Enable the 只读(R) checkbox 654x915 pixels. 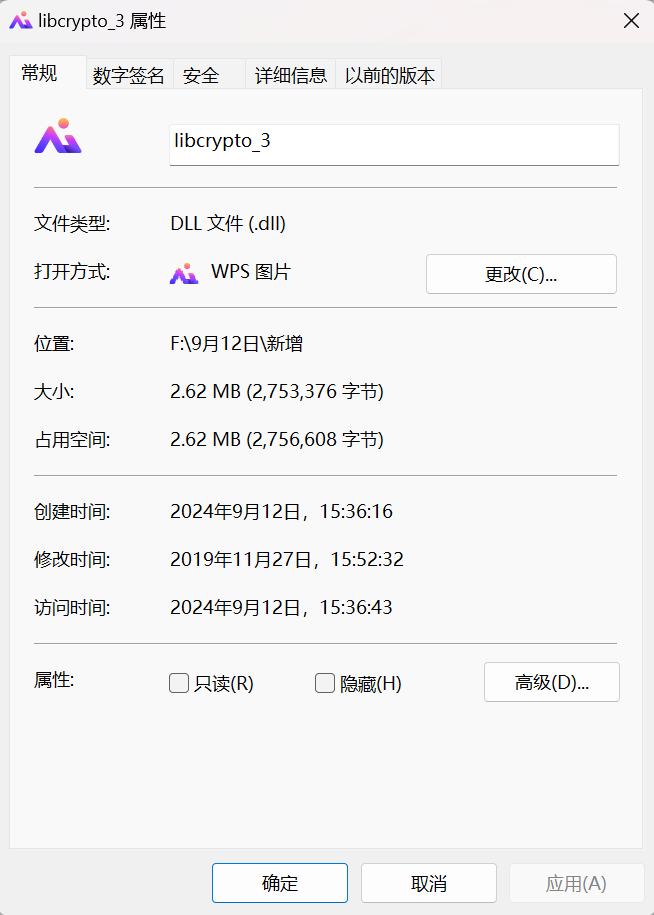179,683
